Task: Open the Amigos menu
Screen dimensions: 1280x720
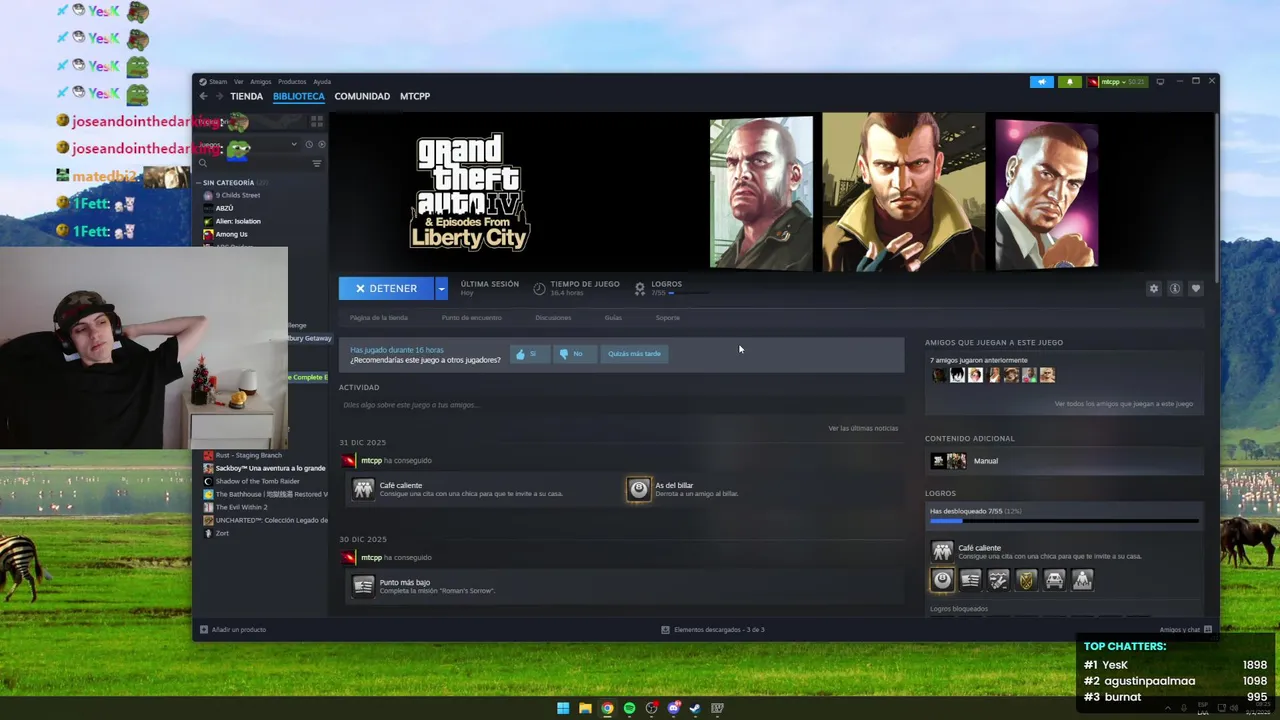Action: click(260, 82)
